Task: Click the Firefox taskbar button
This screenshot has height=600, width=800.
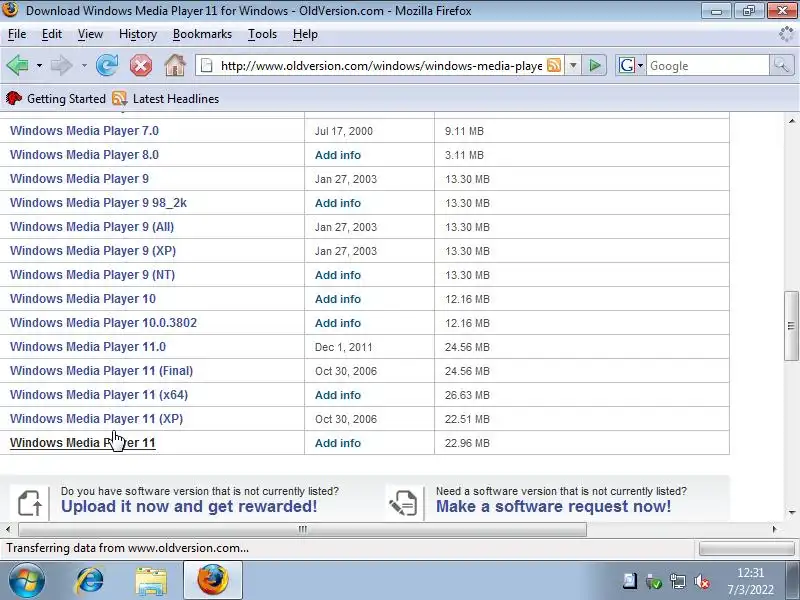Action: (x=213, y=580)
